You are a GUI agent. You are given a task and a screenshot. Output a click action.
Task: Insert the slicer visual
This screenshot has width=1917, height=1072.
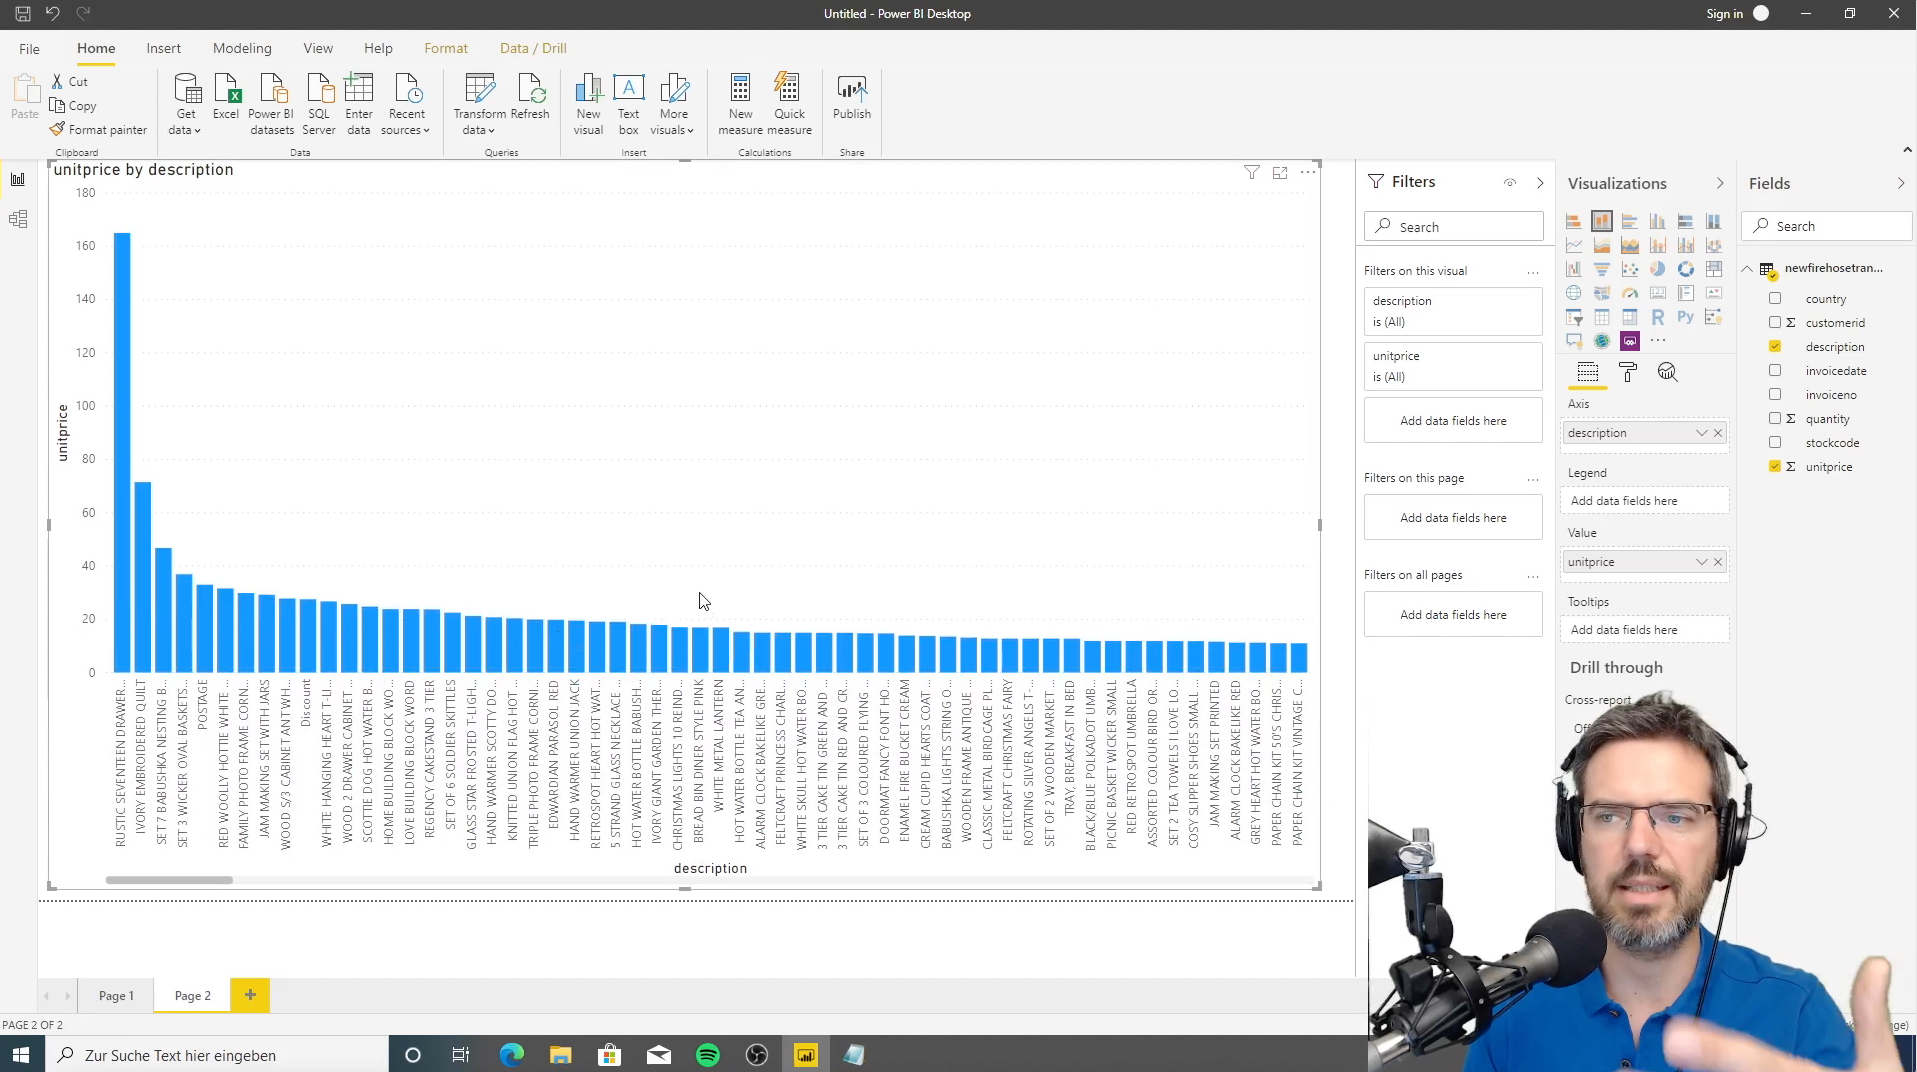pyautogui.click(x=1573, y=317)
